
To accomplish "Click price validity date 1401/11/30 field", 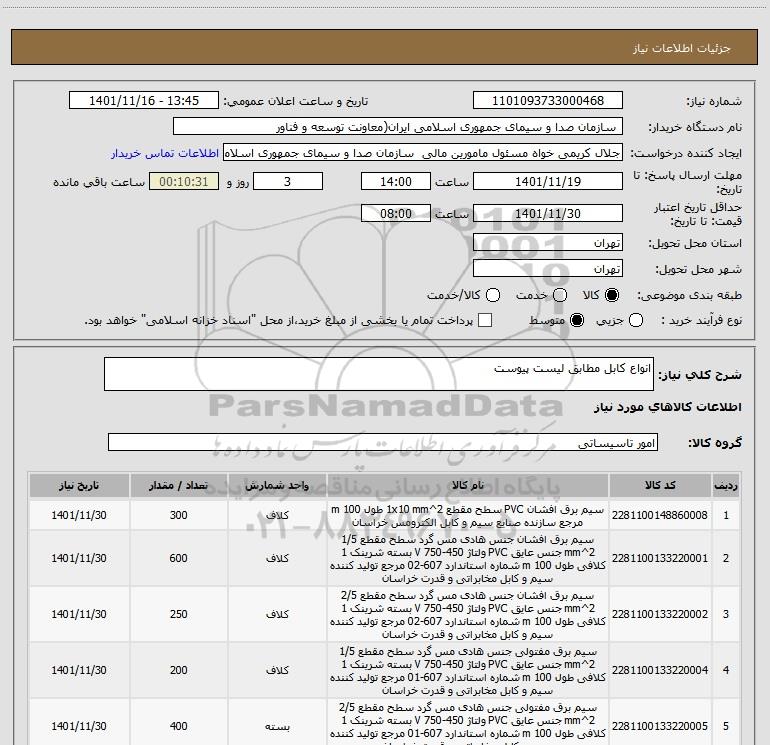I will [548, 213].
